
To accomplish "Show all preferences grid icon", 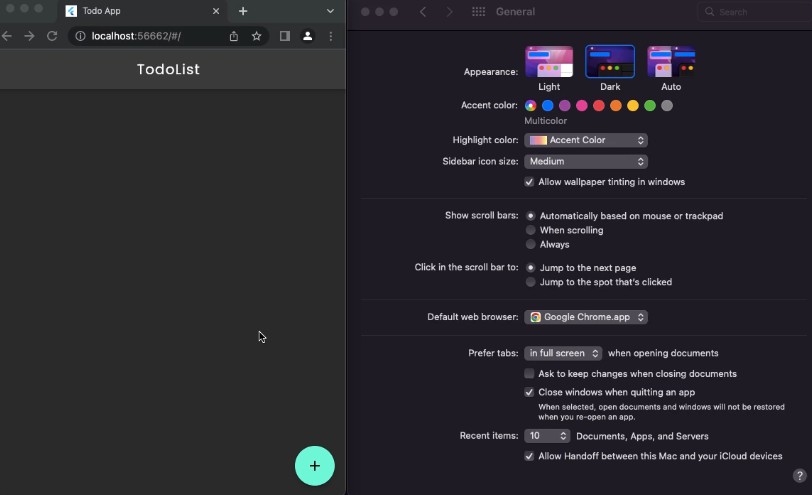I will click(478, 12).
